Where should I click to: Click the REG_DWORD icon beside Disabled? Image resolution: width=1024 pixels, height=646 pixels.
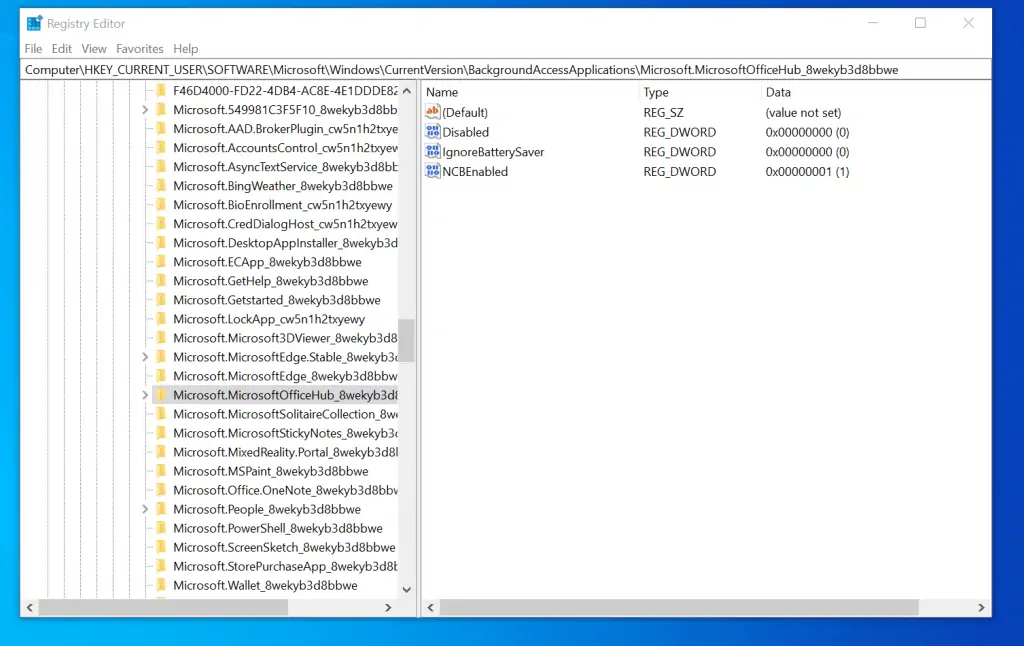pos(434,131)
